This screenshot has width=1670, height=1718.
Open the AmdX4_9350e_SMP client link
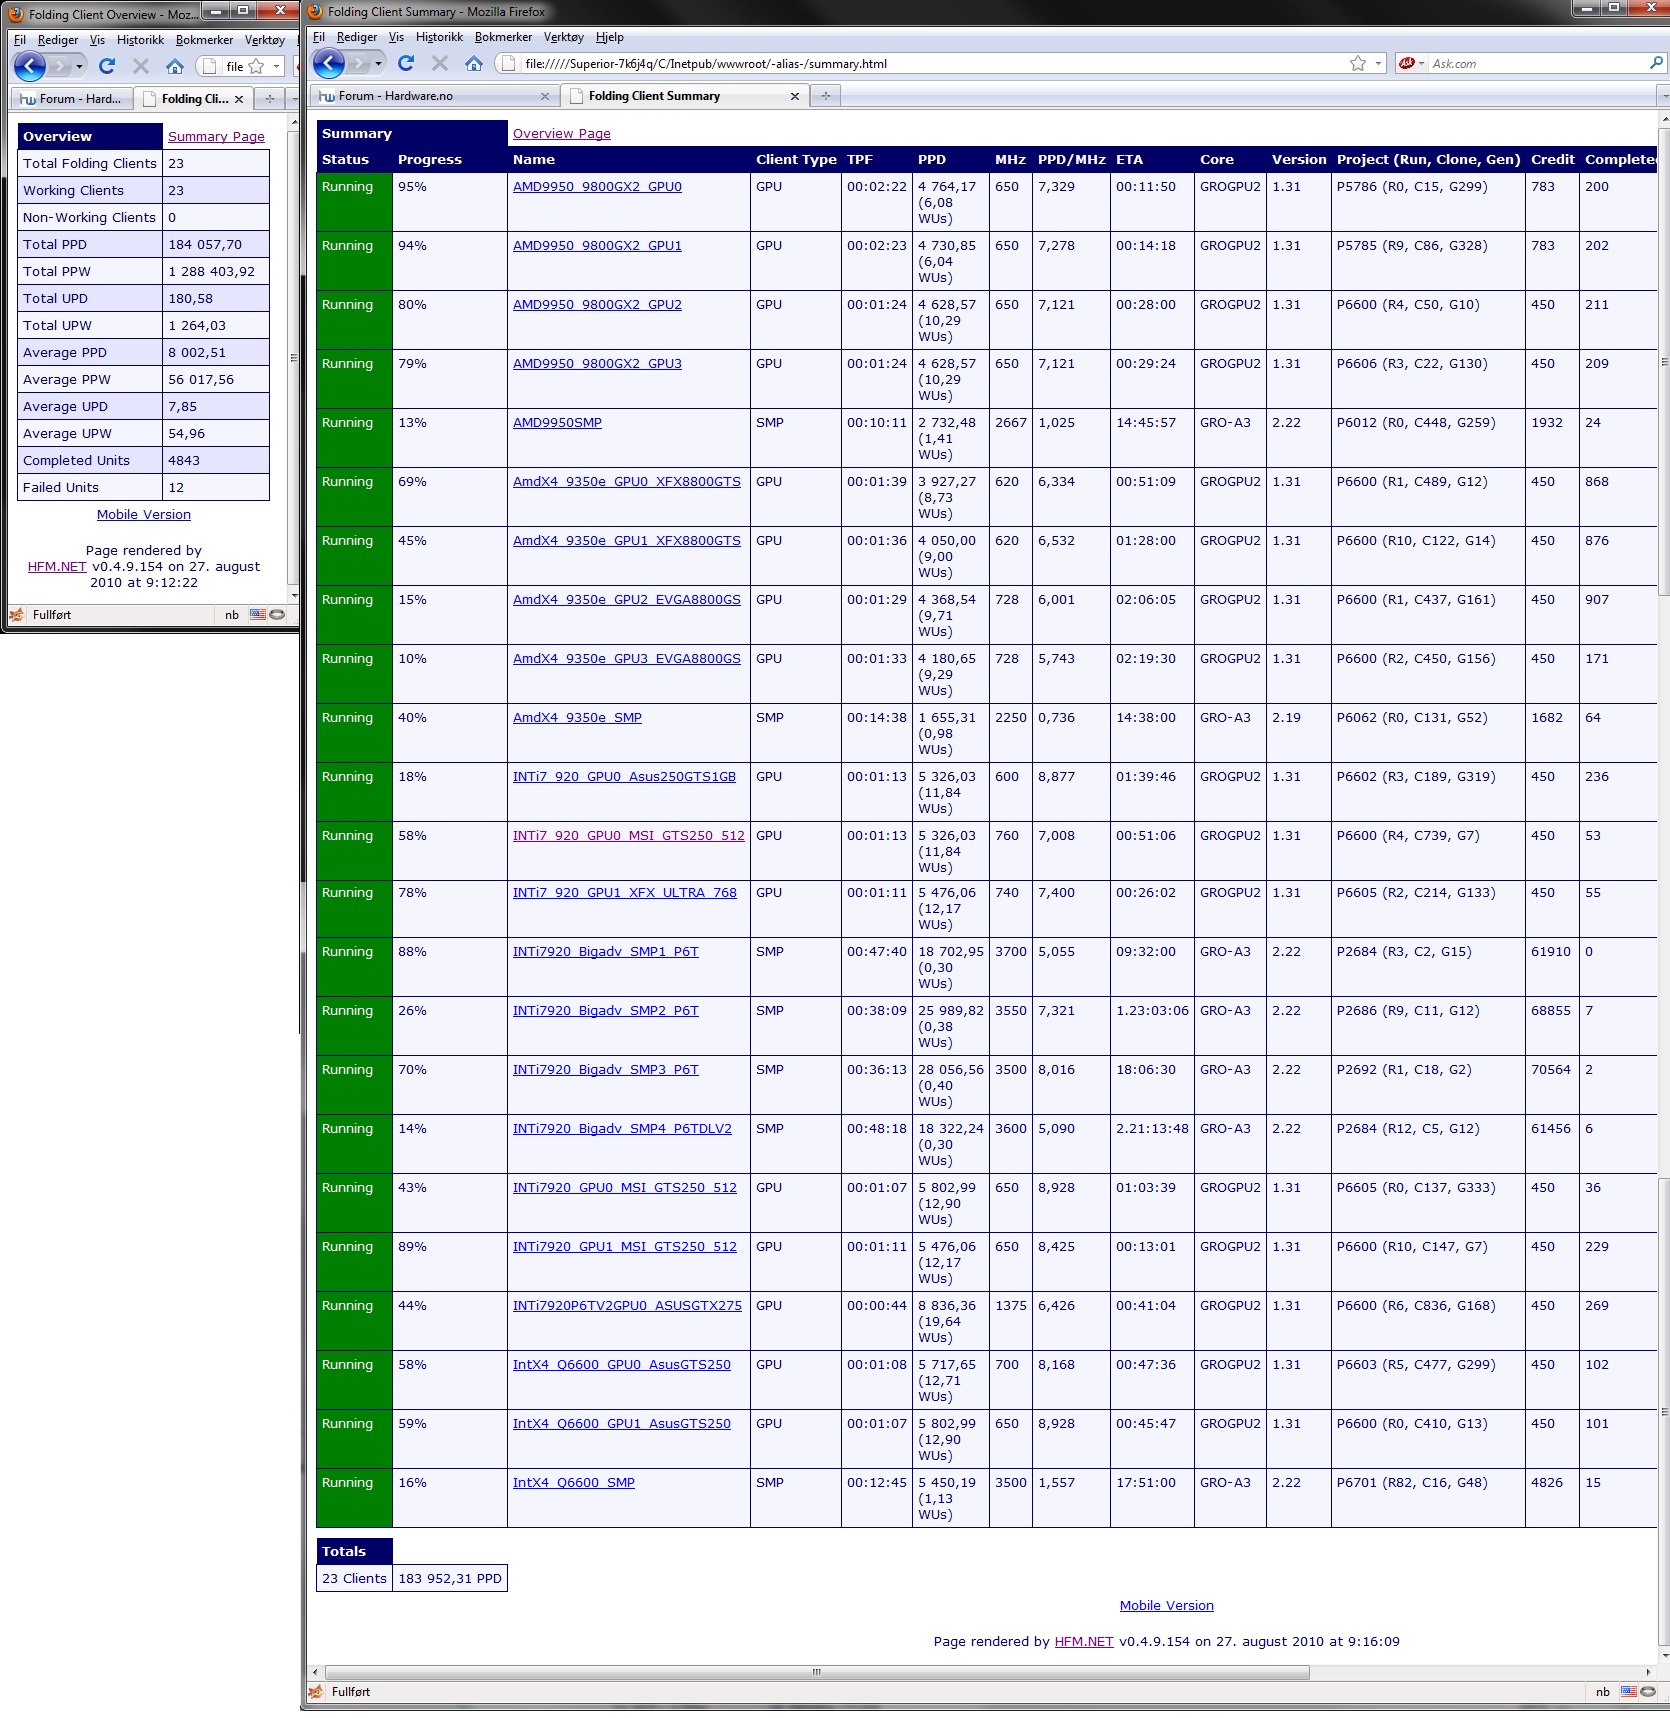577,717
